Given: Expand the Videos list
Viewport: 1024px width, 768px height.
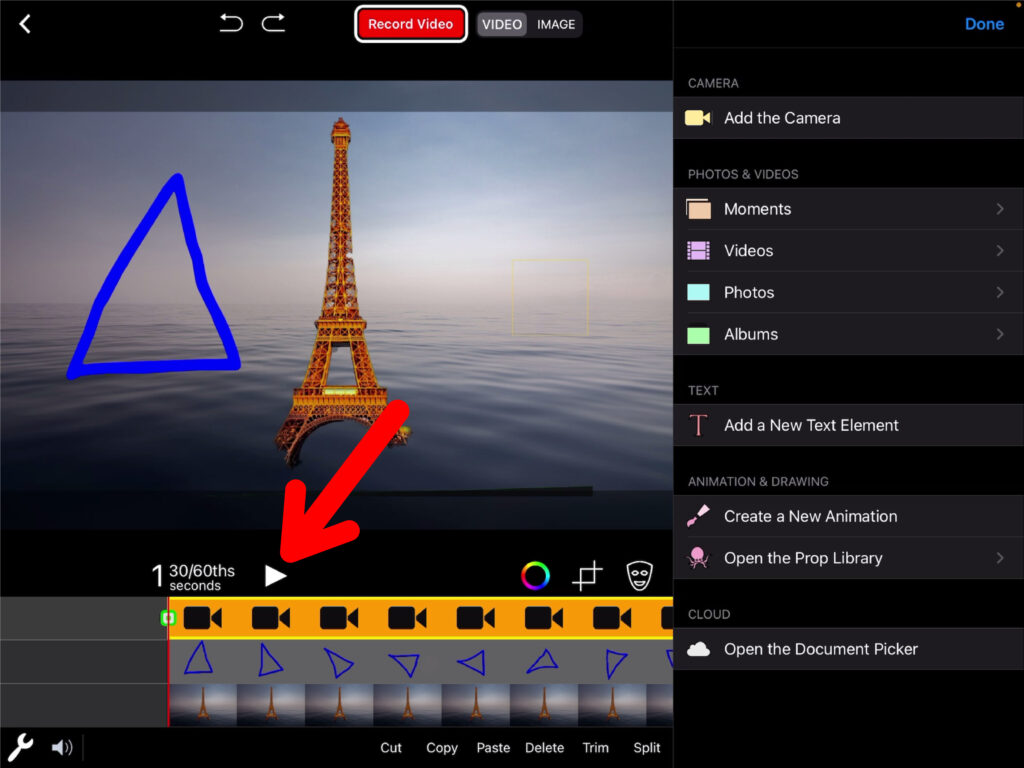Looking at the screenshot, I should (1000, 251).
